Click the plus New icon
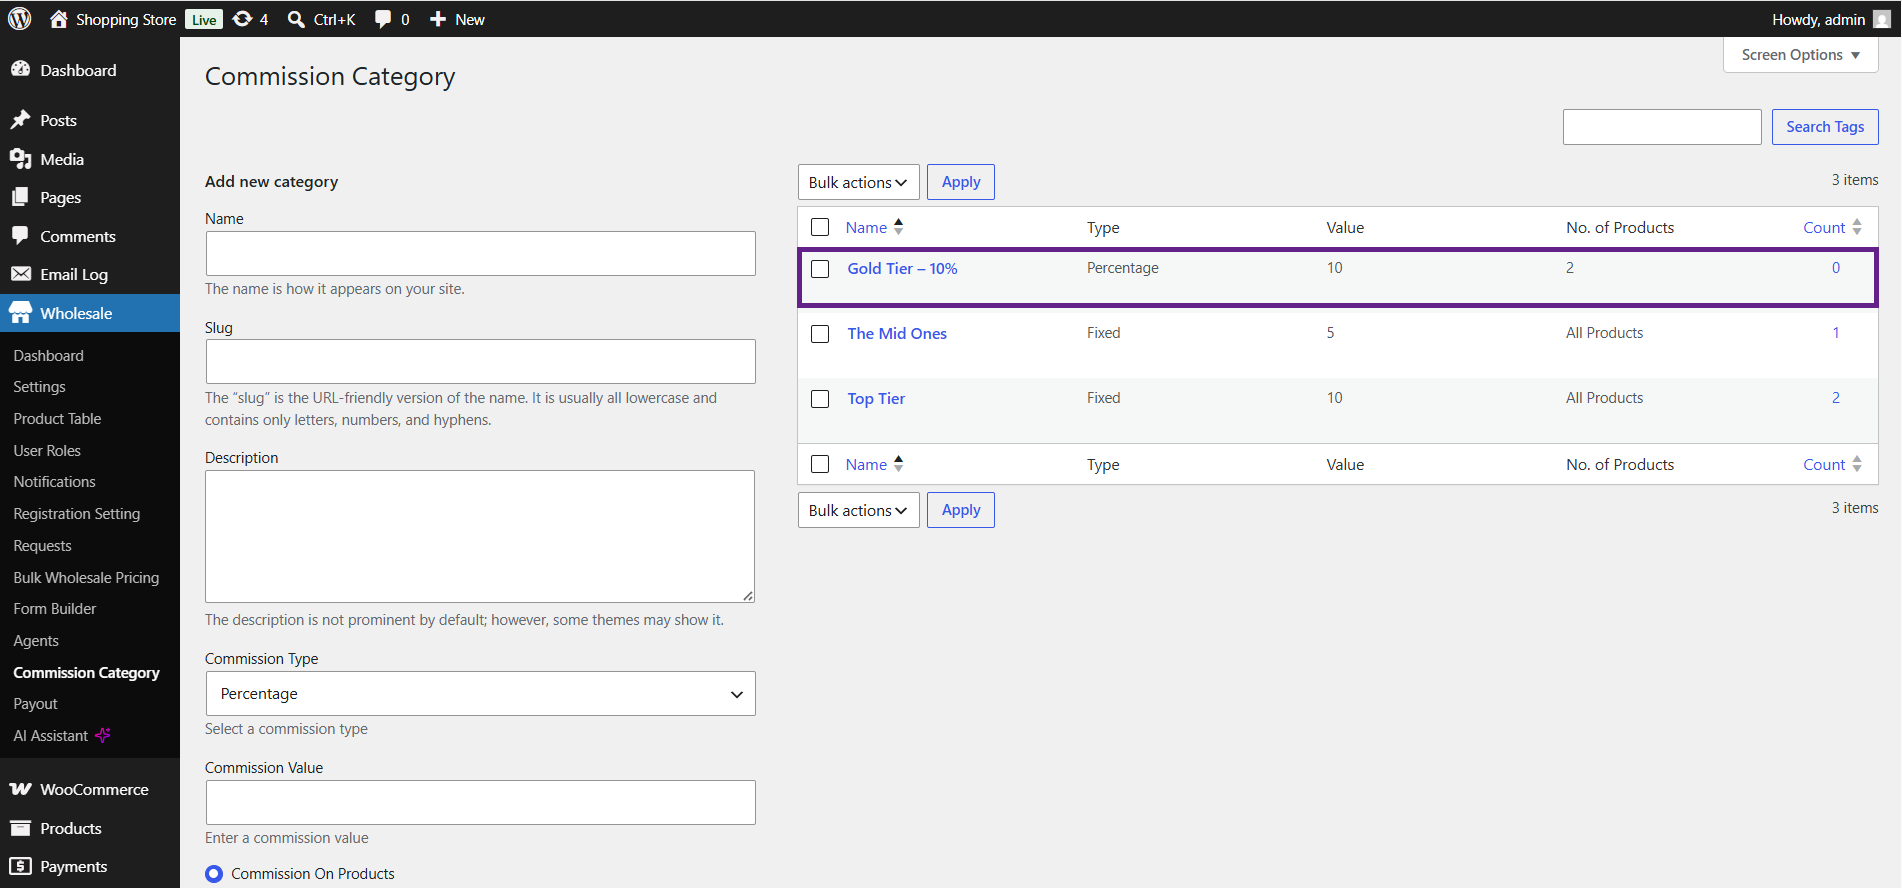The width and height of the screenshot is (1902, 888). 438,19
